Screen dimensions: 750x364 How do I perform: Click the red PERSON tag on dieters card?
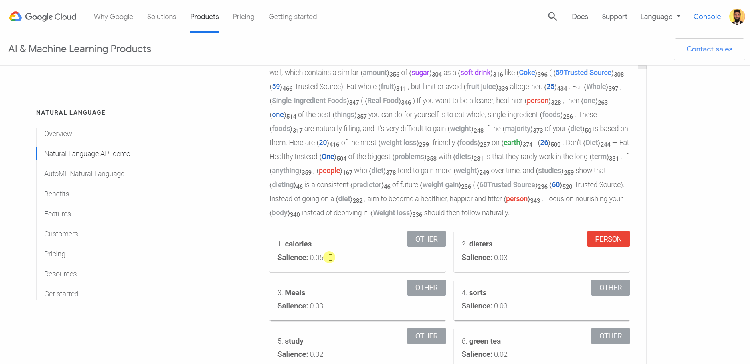[608, 239]
